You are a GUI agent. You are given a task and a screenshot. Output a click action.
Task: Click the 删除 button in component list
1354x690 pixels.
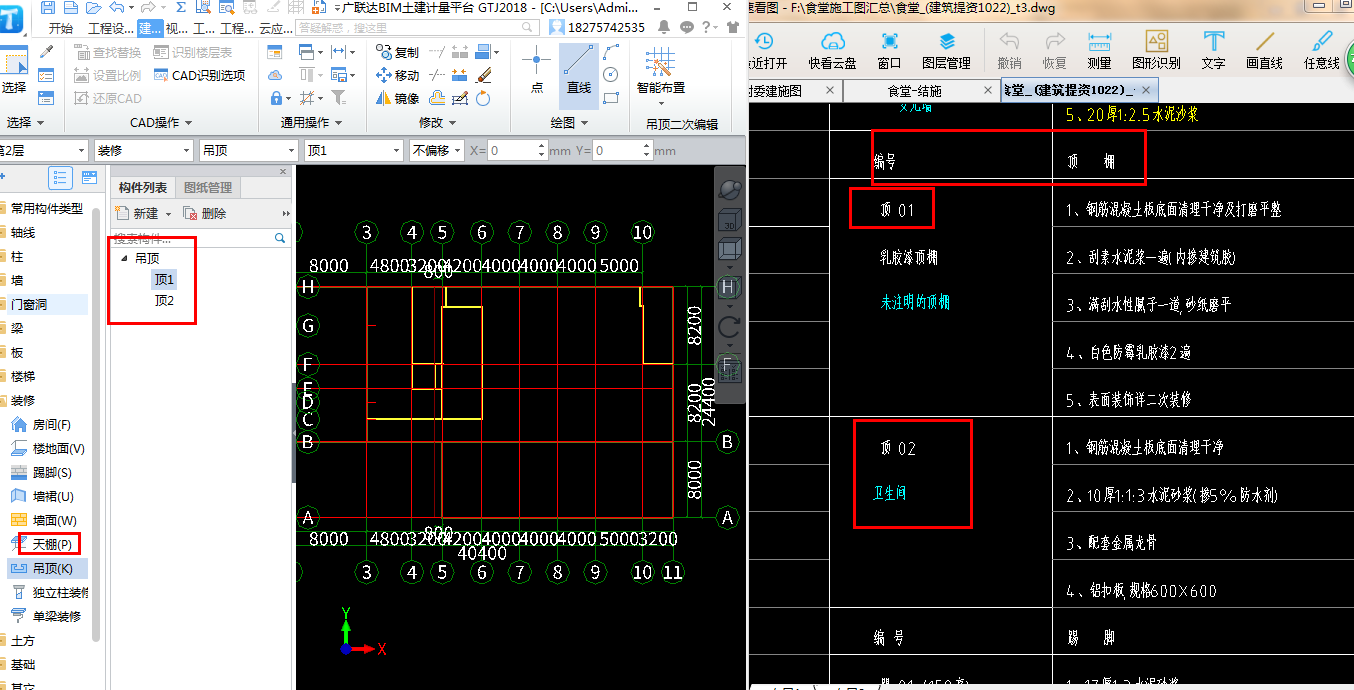[205, 213]
